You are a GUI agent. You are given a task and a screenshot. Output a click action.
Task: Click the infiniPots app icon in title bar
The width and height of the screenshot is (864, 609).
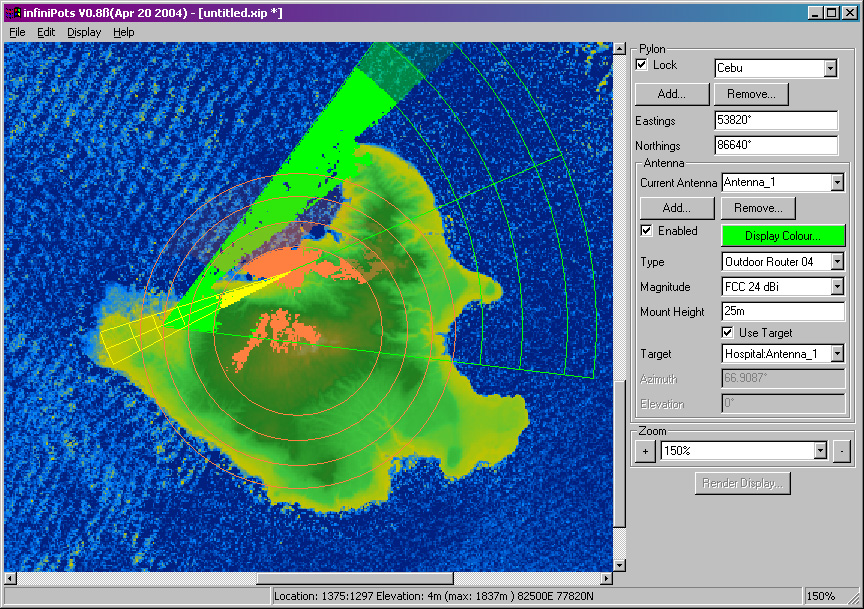point(13,13)
